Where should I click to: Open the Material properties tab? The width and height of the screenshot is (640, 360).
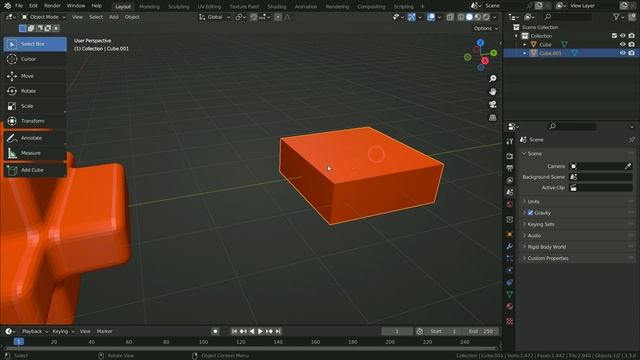coord(509,307)
